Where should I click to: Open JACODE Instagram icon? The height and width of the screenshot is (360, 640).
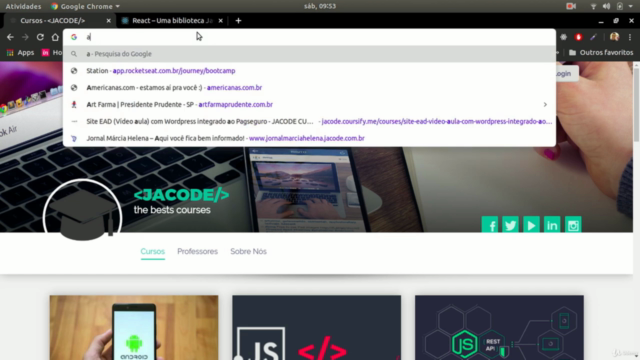[573, 225]
